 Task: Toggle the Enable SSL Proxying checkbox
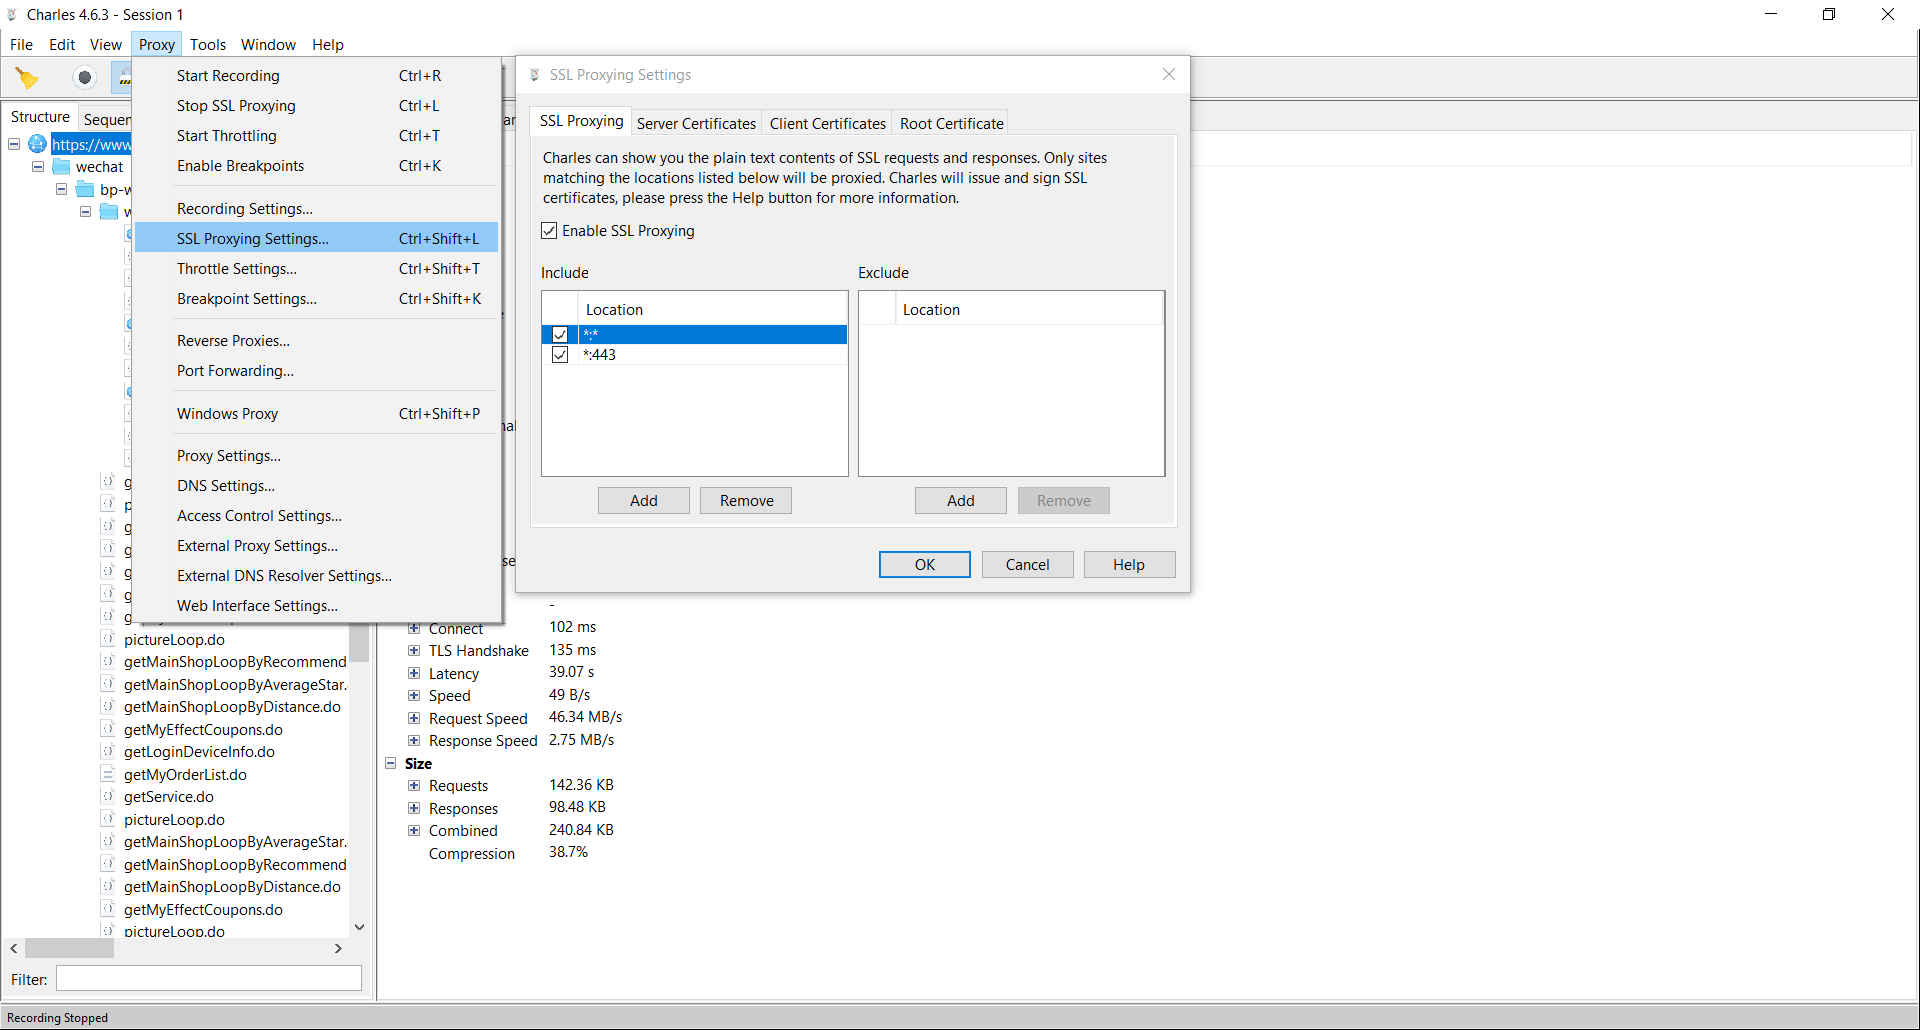coord(549,231)
